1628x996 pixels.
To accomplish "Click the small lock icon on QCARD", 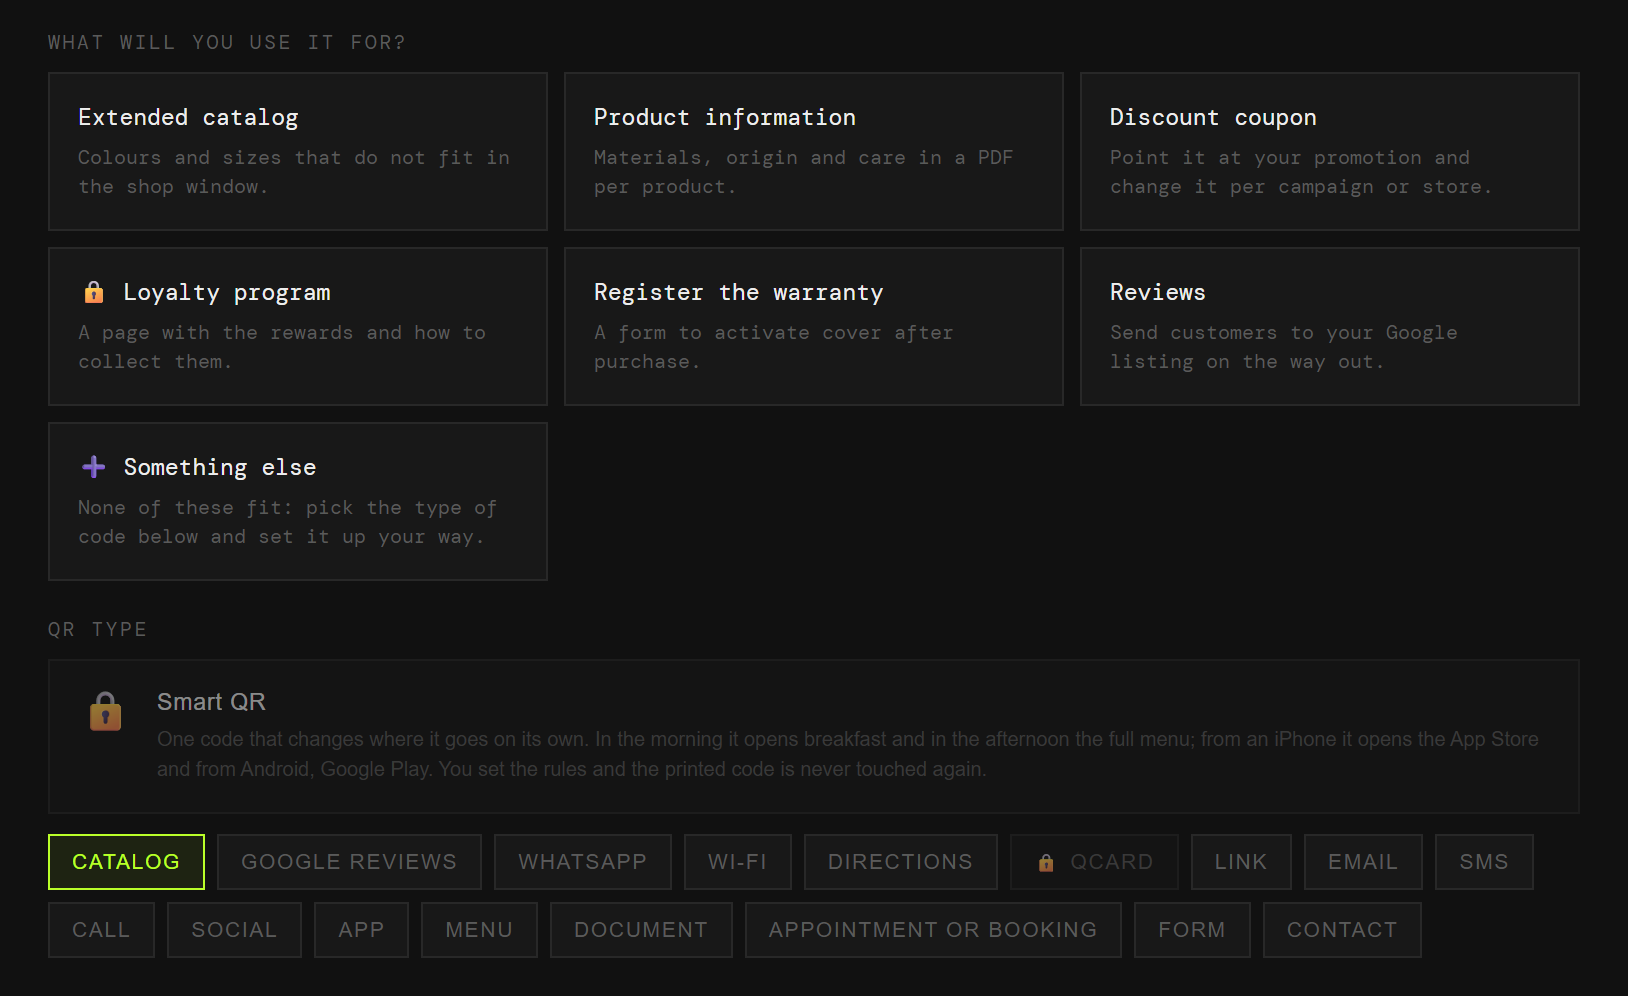I will coord(1046,863).
